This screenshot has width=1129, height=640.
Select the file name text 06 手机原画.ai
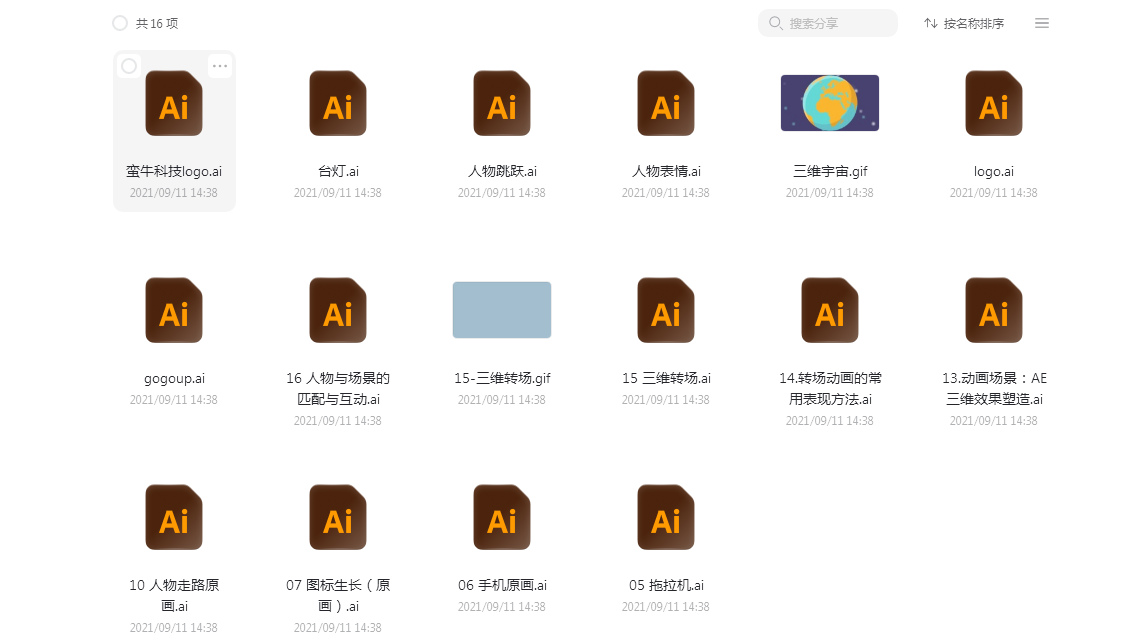502,585
